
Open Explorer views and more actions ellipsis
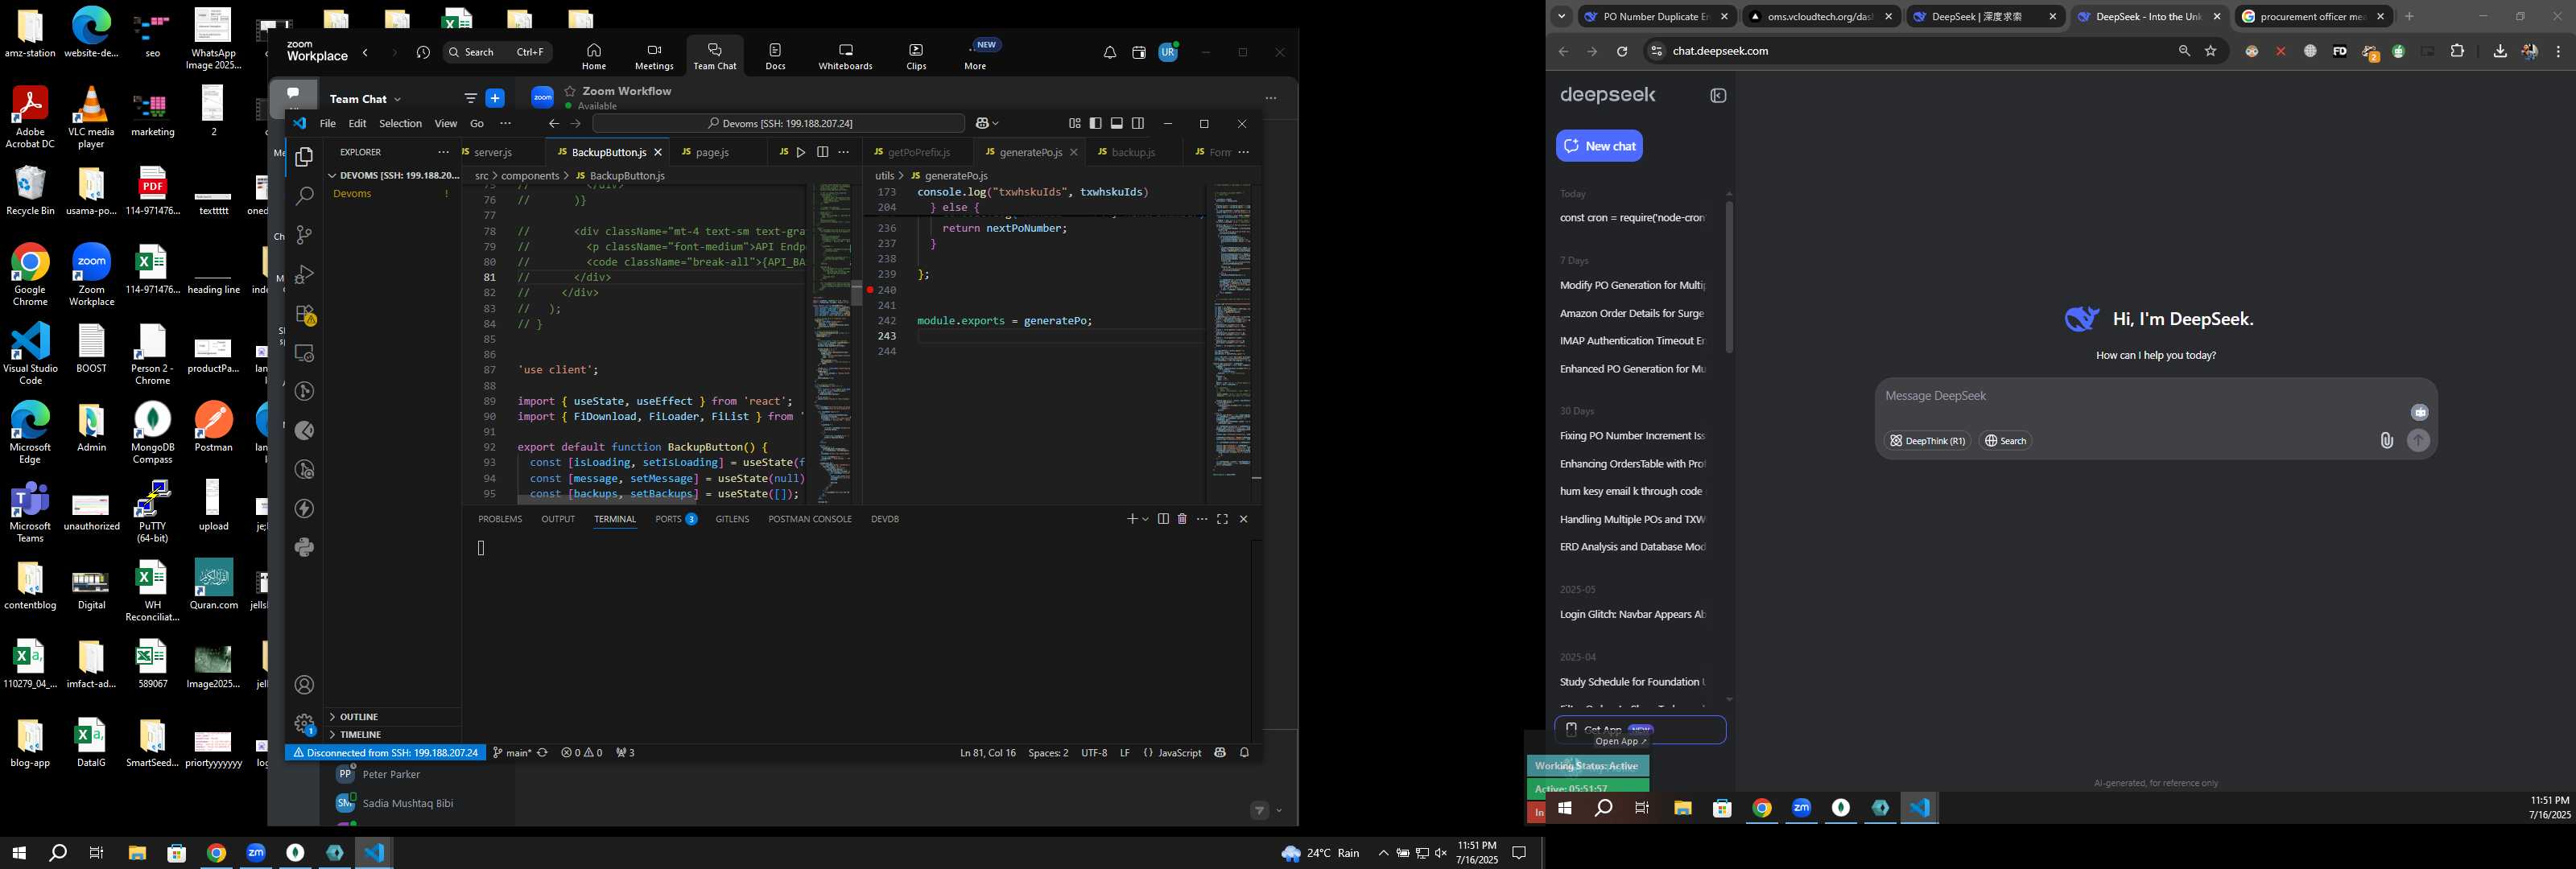coord(443,152)
